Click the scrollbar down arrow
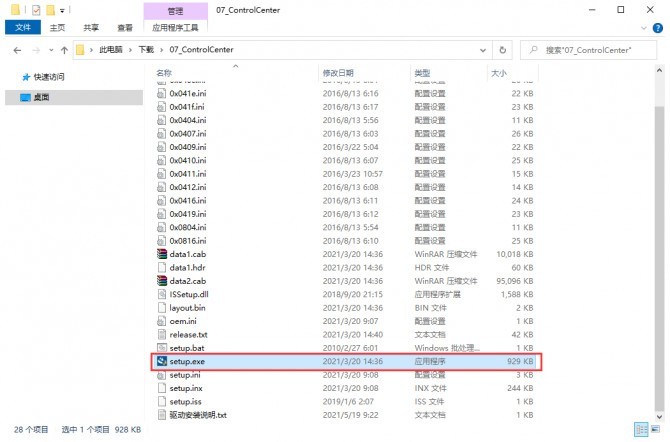670x442 pixels. click(659, 416)
